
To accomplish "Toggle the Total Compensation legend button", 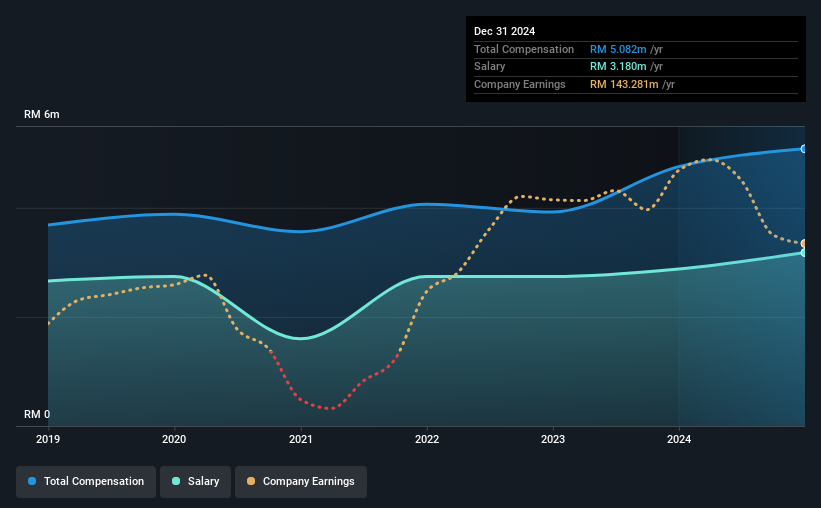I will click(86, 482).
